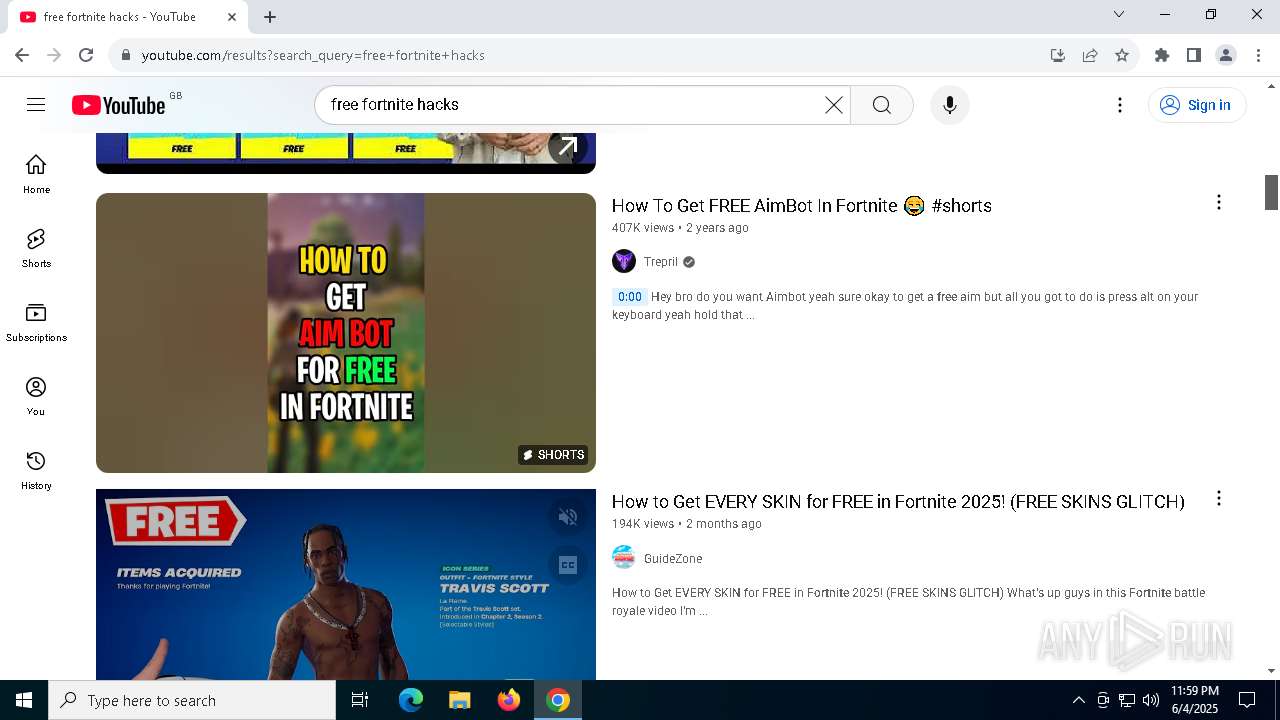Open the YouTube hamburger guide menu
Viewport: 1280px width, 720px height.
[36, 105]
